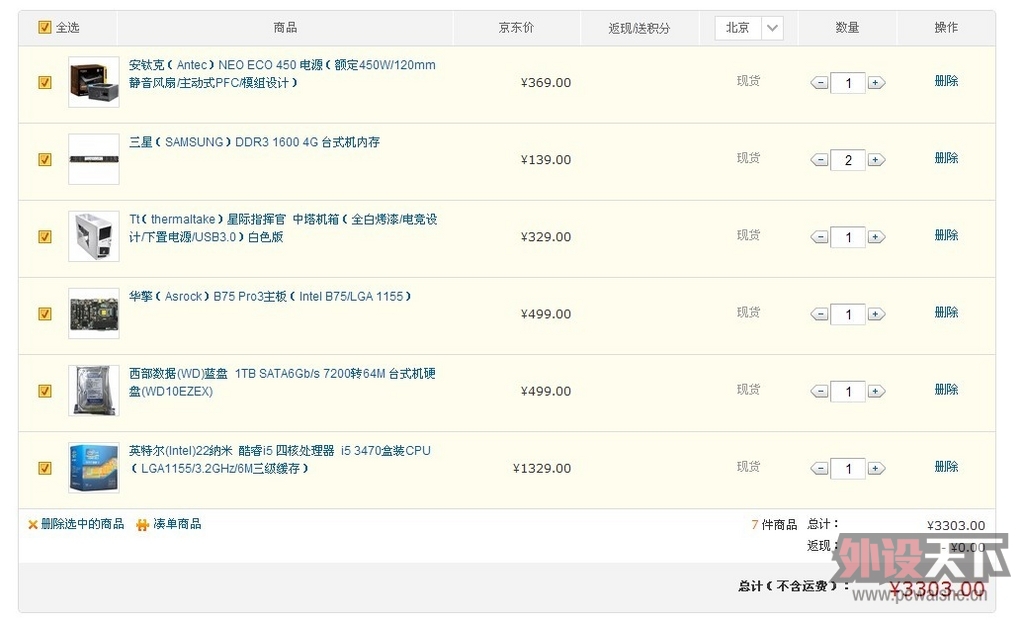Image resolution: width=1024 pixels, height=623 pixels.
Task: Uncheck the Asrock B75 Pro3 checkbox
Action: coord(44,313)
